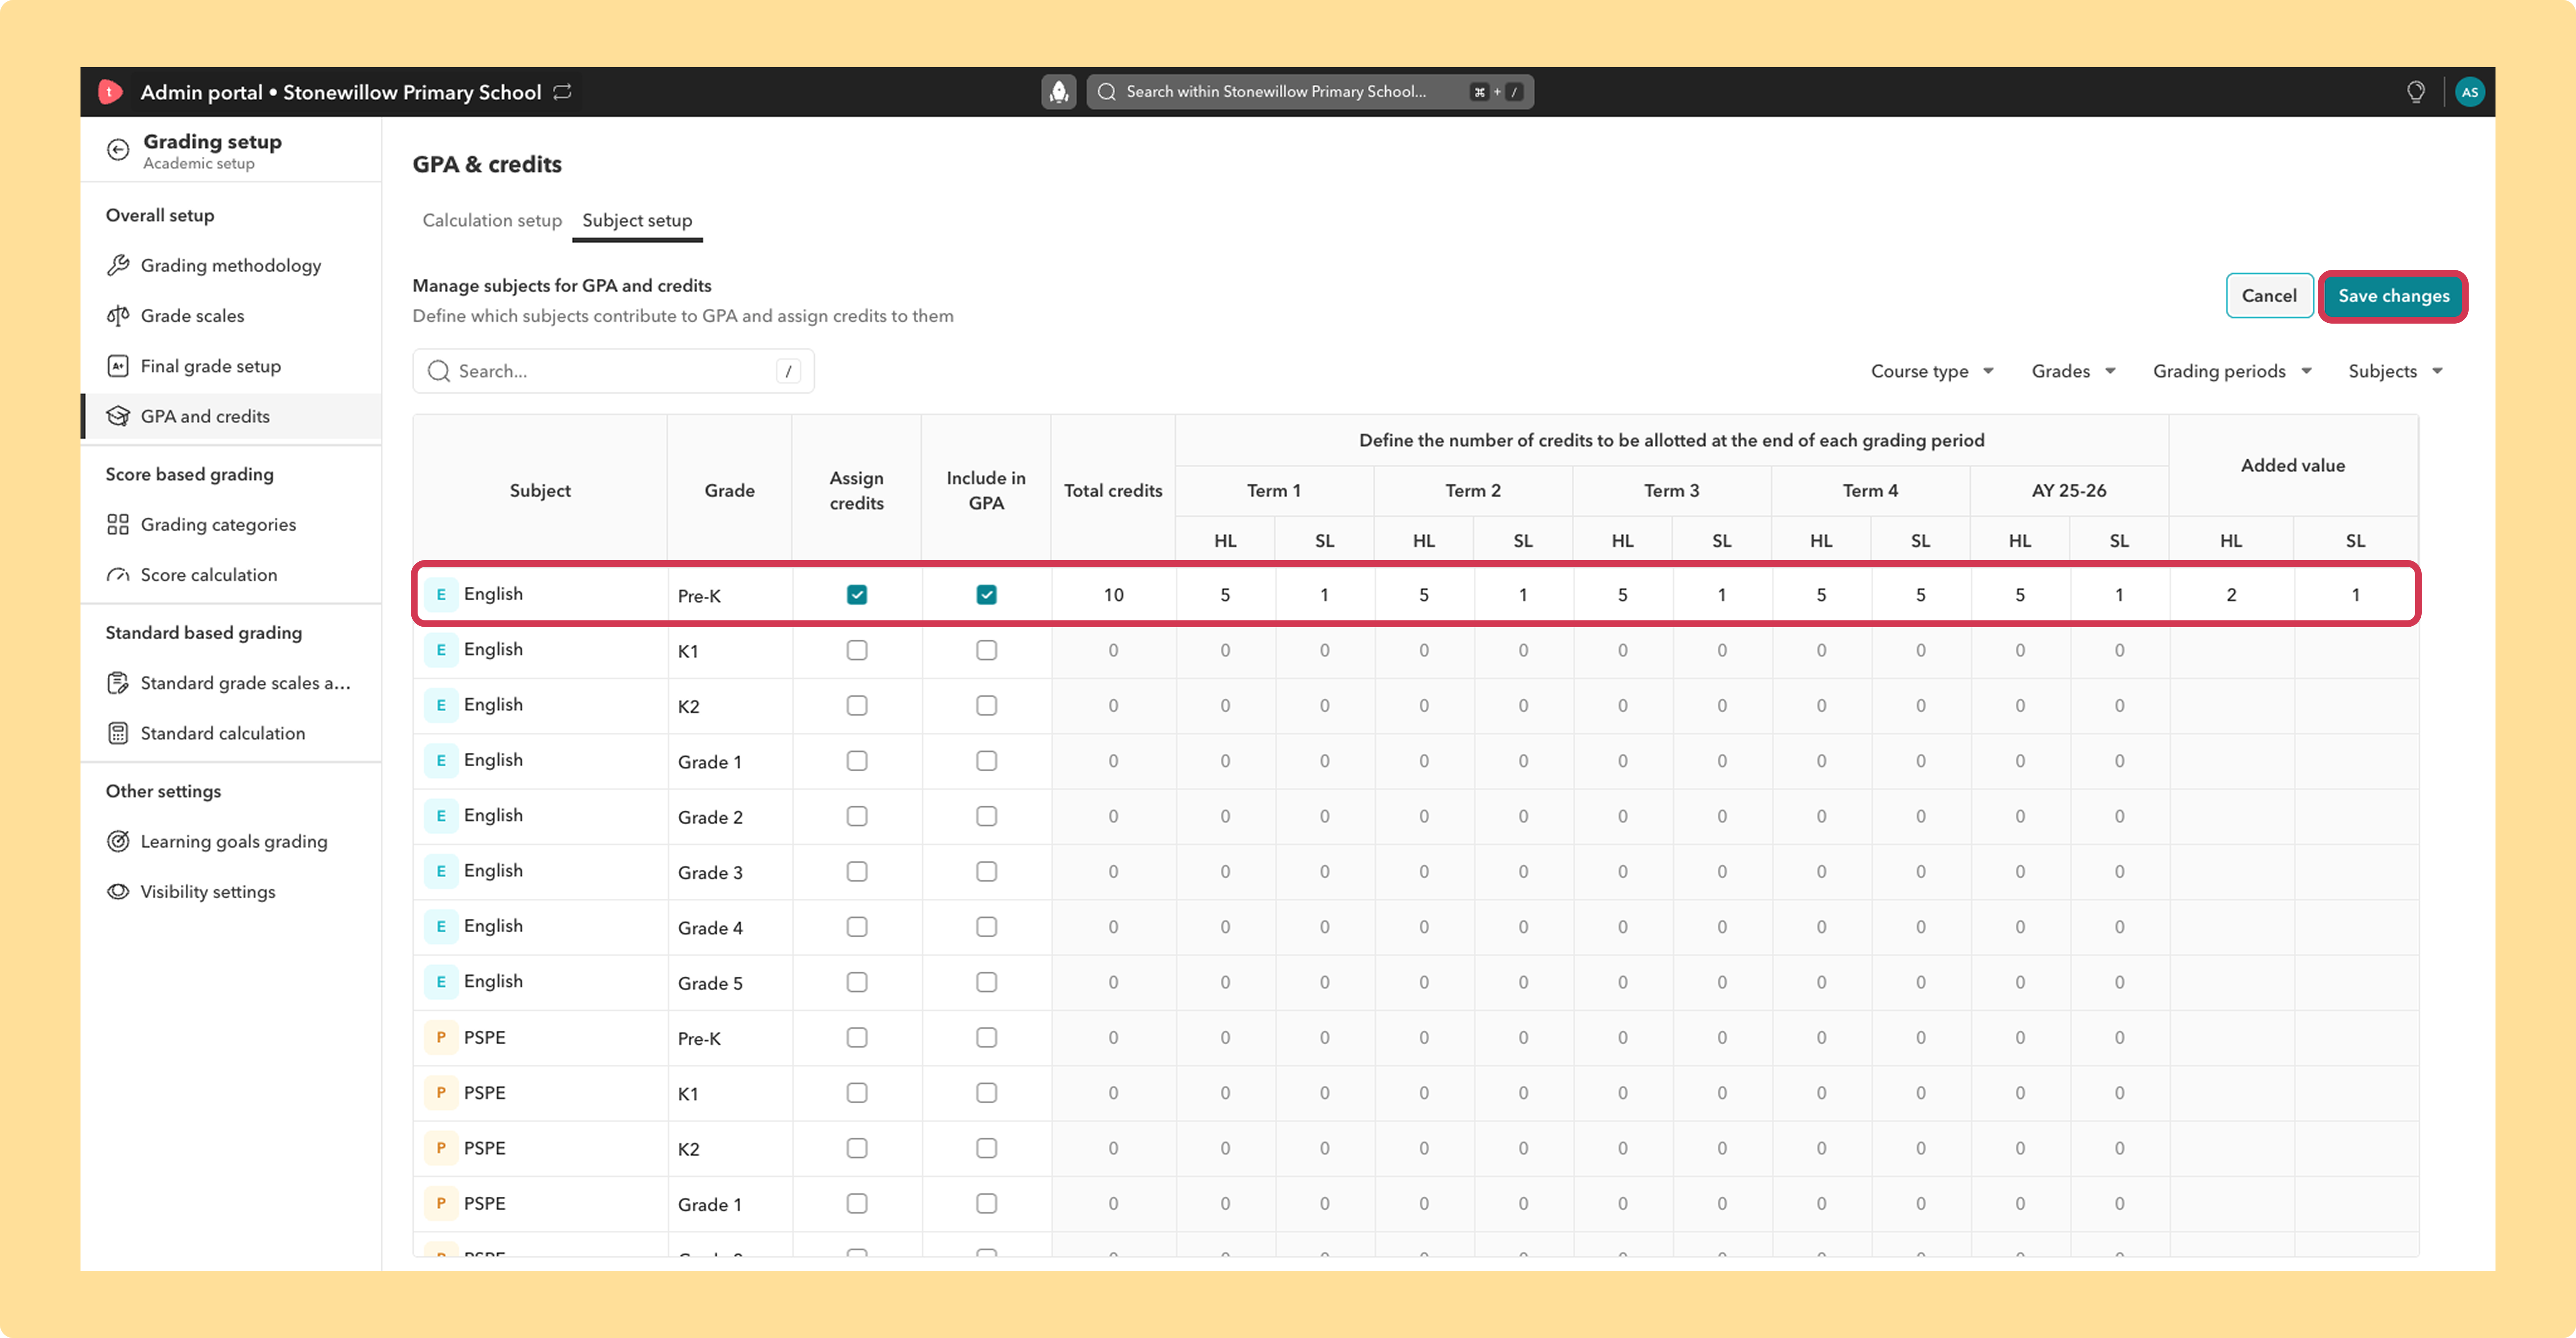
Task: Click the lightbulb tips icon
Action: coord(2415,92)
